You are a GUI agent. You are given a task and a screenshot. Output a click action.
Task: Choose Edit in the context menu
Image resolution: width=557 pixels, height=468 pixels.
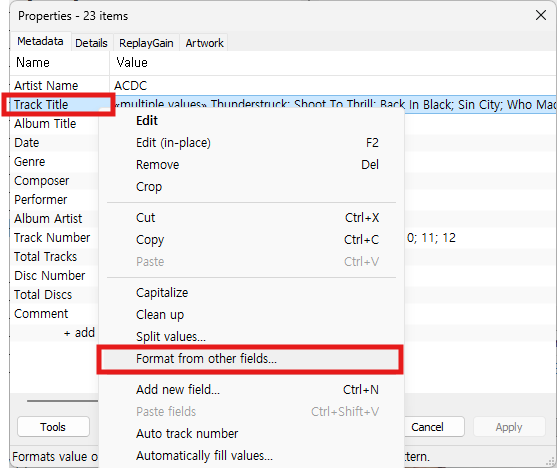[252, 121]
